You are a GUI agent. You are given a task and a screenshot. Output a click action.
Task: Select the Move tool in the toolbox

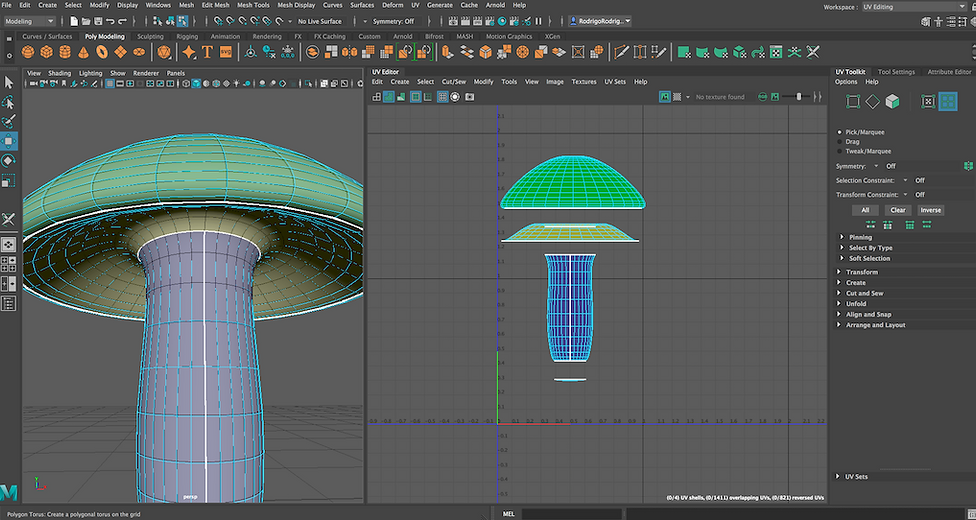[9, 141]
